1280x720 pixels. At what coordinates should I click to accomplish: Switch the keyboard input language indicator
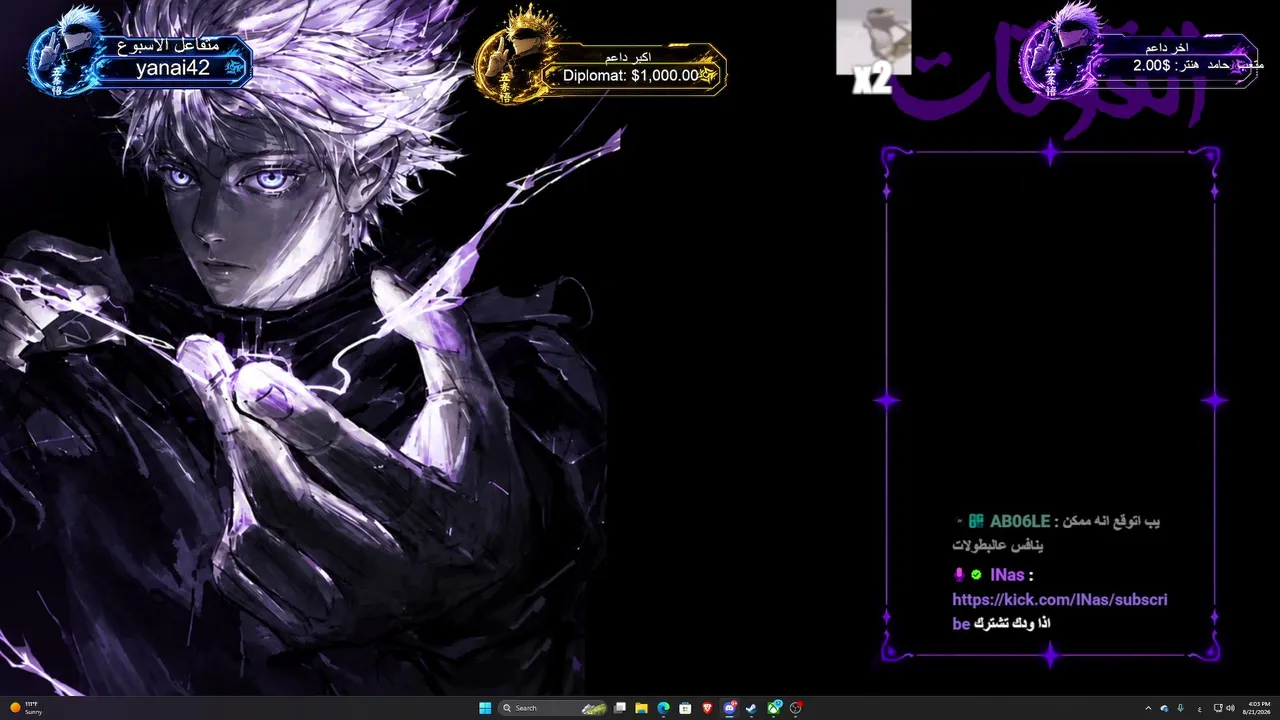click(1199, 708)
